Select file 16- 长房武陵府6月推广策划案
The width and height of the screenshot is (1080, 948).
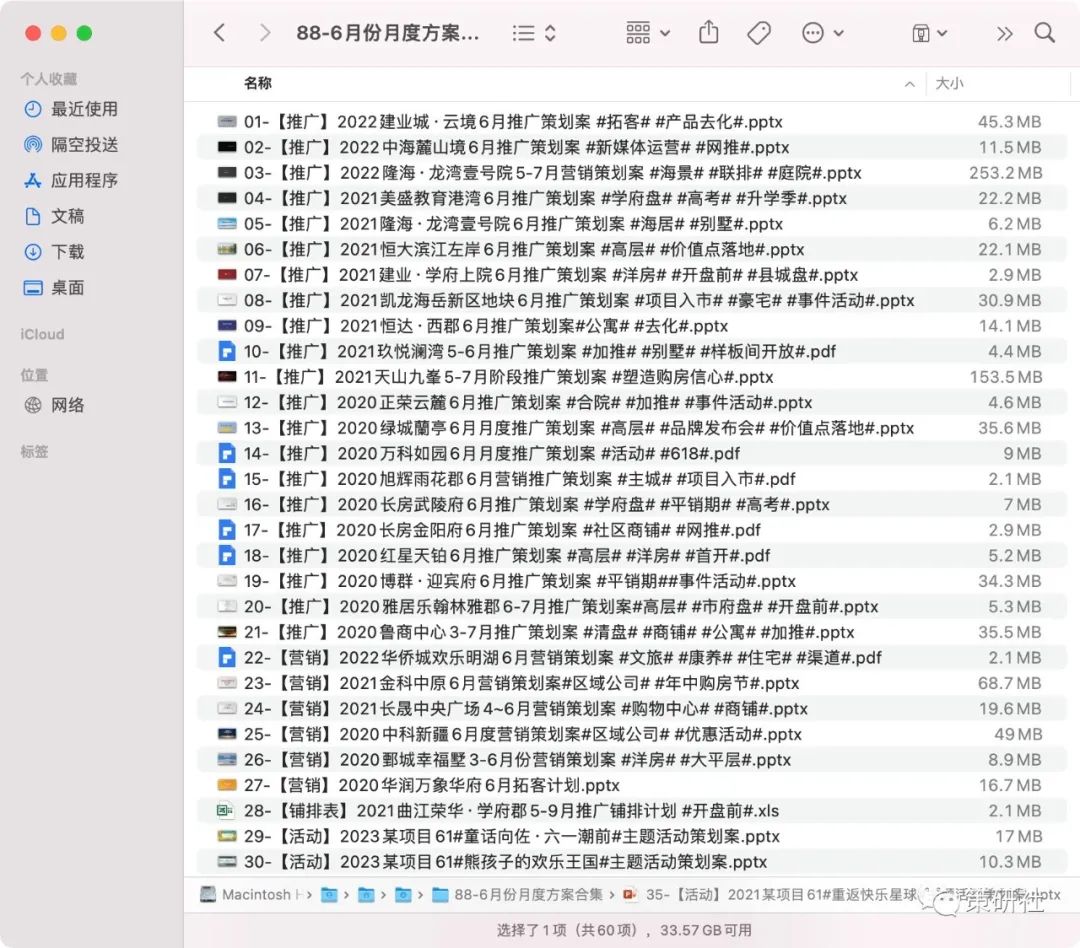pos(632,504)
